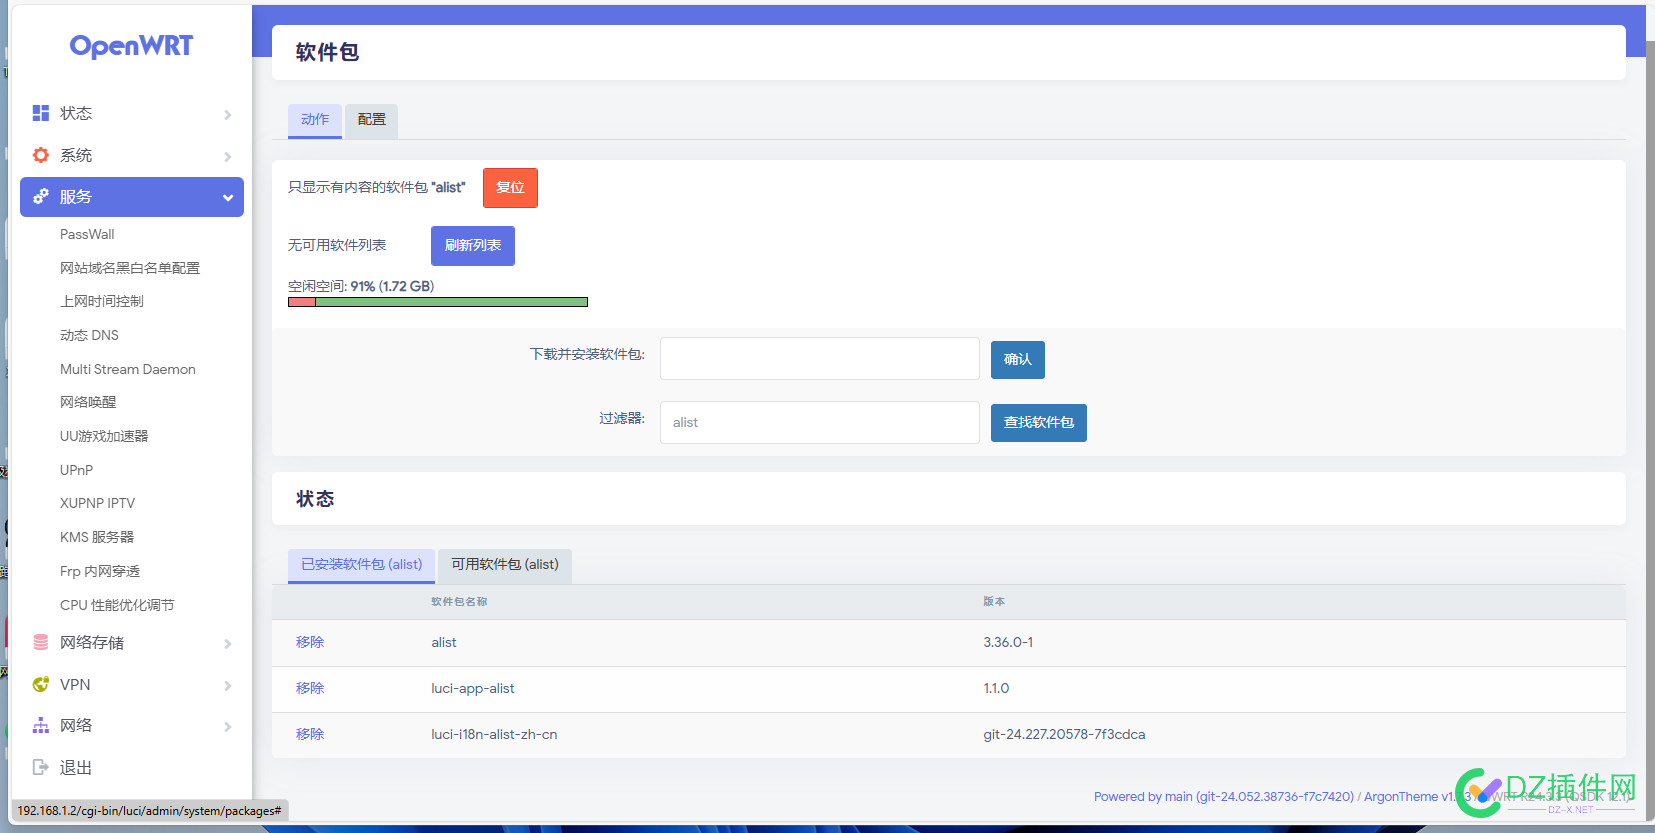Click version 3.36.0-1 cell
This screenshot has height=833, width=1655.
(1008, 642)
